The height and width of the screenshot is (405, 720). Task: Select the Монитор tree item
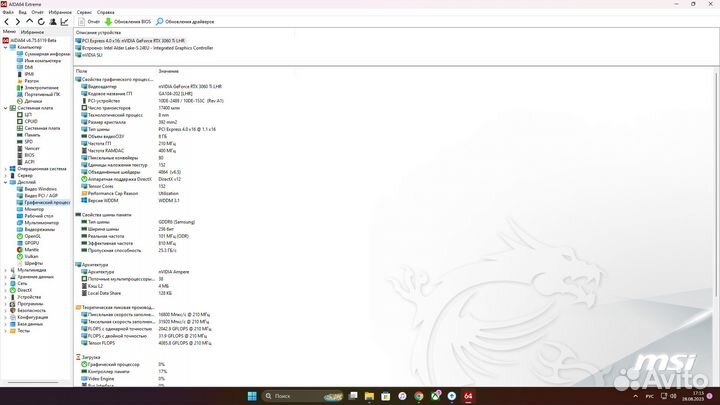click(30, 209)
